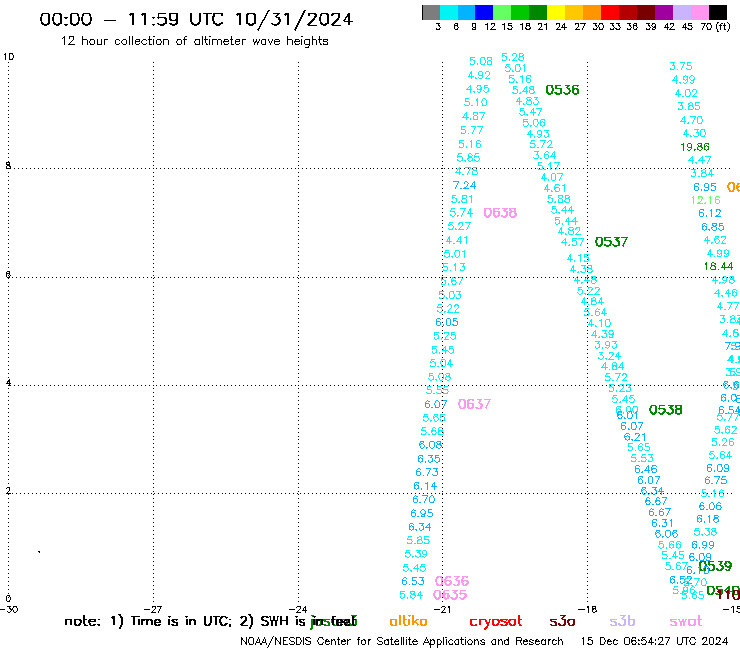Click the '15 Dec 06:54:27 UTC 2024' timestamp
This screenshot has width=740, height=650.
pos(655,641)
